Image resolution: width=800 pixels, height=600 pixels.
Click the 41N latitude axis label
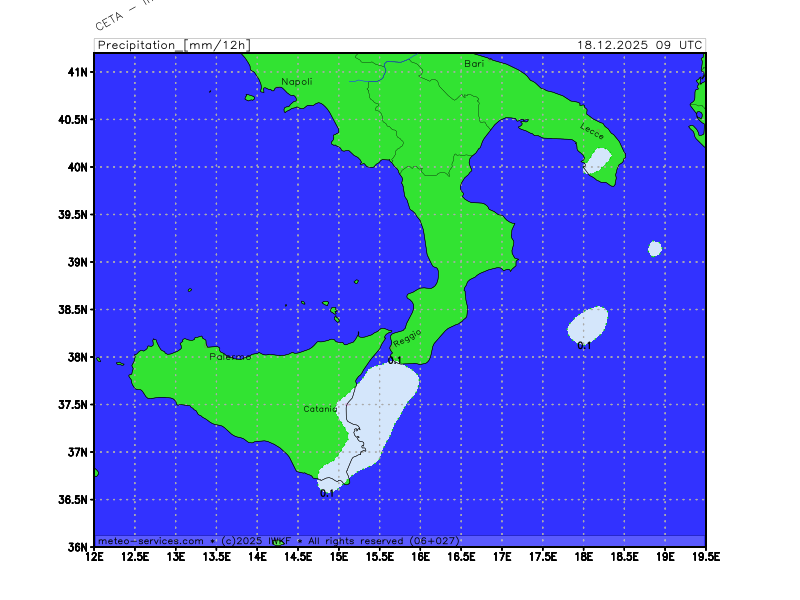pyautogui.click(x=78, y=72)
